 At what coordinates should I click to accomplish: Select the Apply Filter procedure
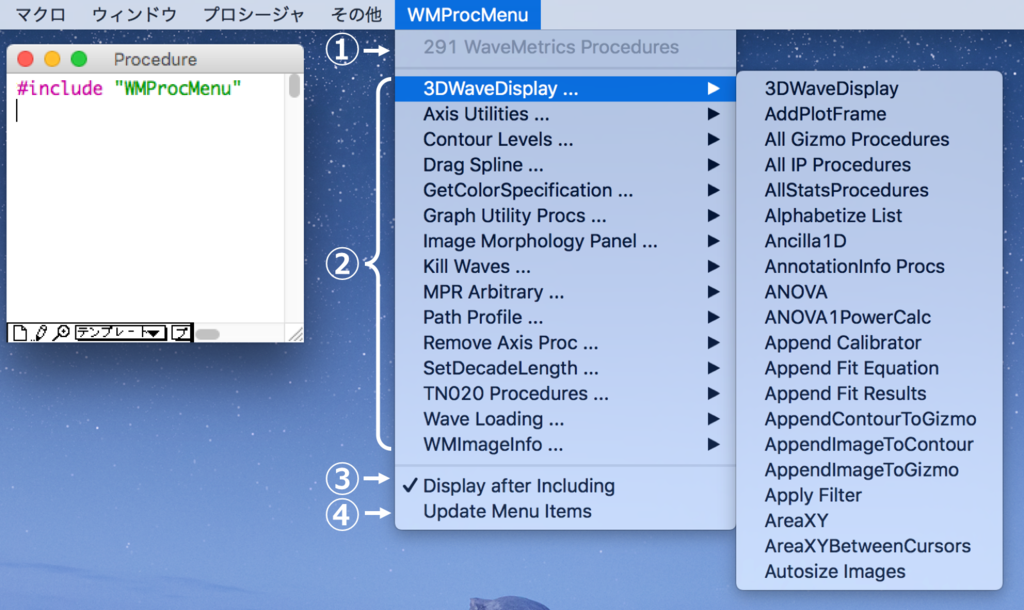[x=812, y=495]
